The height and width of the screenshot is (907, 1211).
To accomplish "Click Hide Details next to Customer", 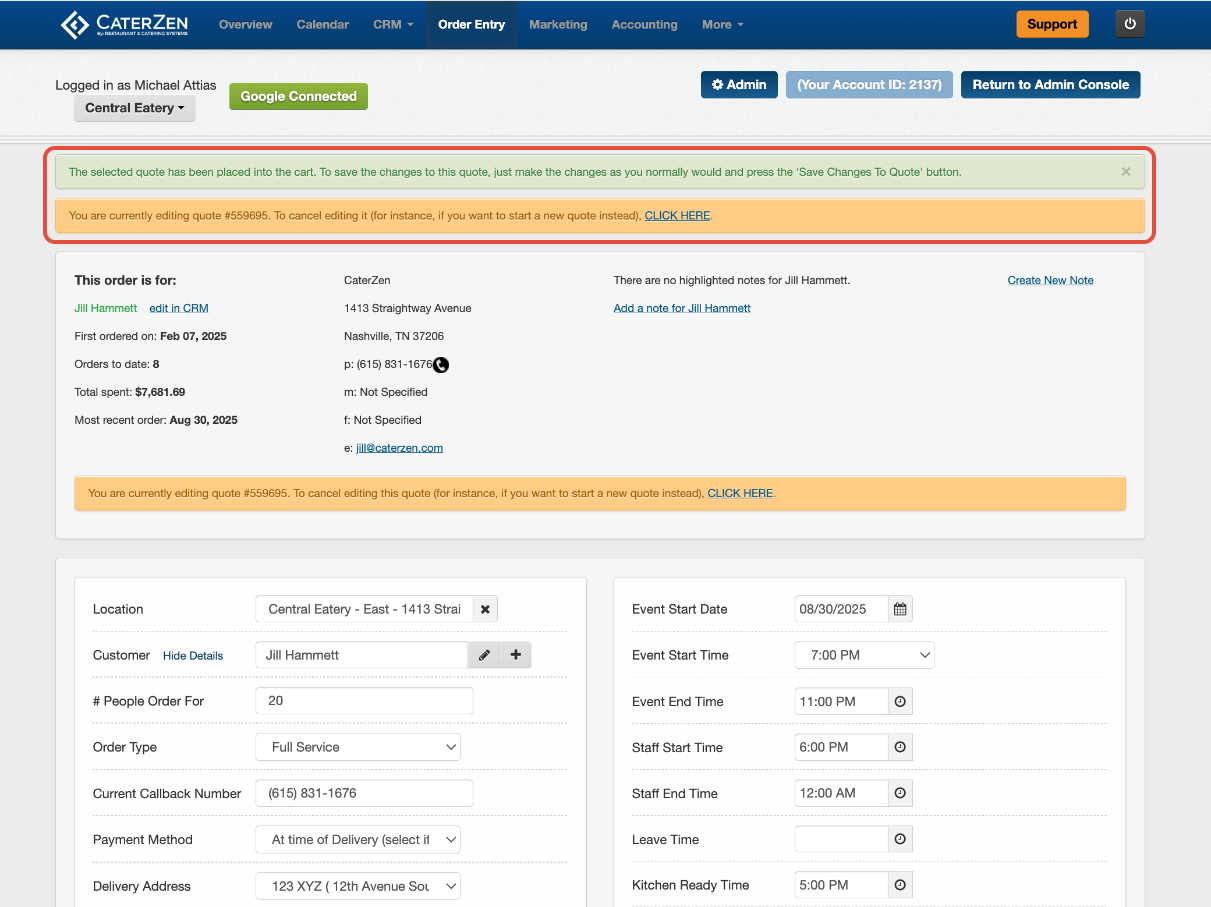I will 193,656.
